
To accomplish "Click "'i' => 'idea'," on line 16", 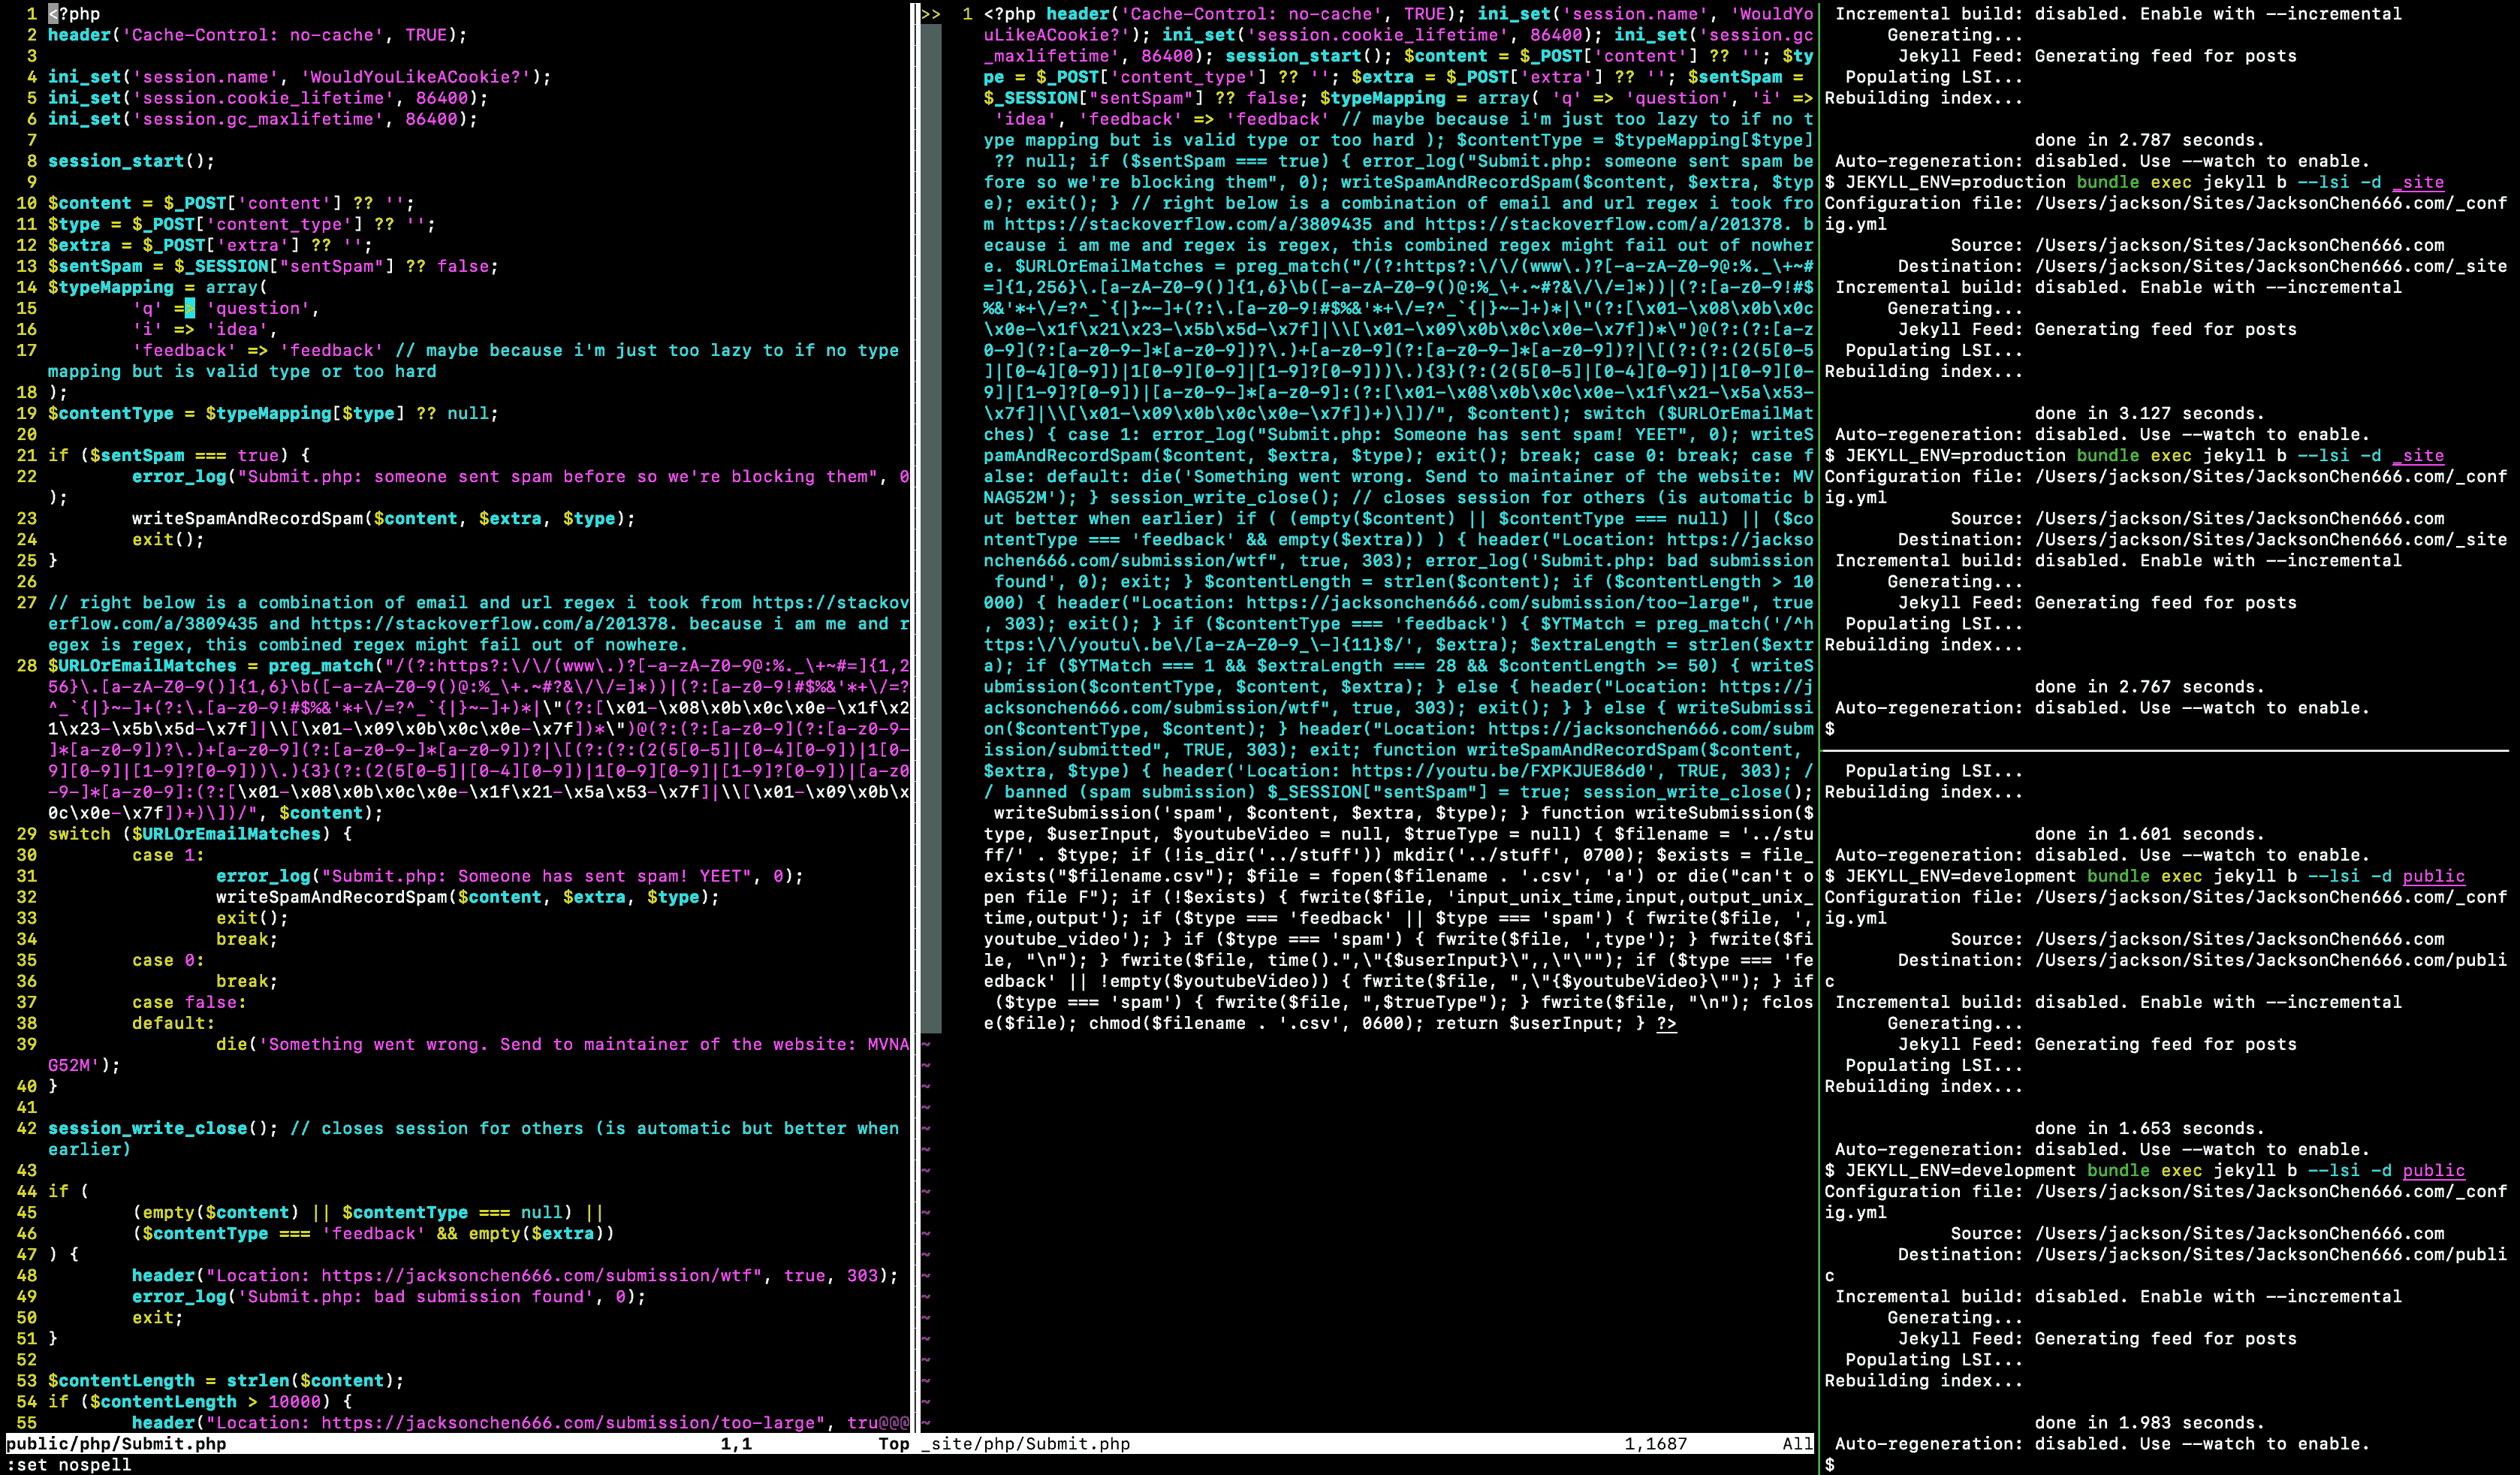I will [205, 329].
